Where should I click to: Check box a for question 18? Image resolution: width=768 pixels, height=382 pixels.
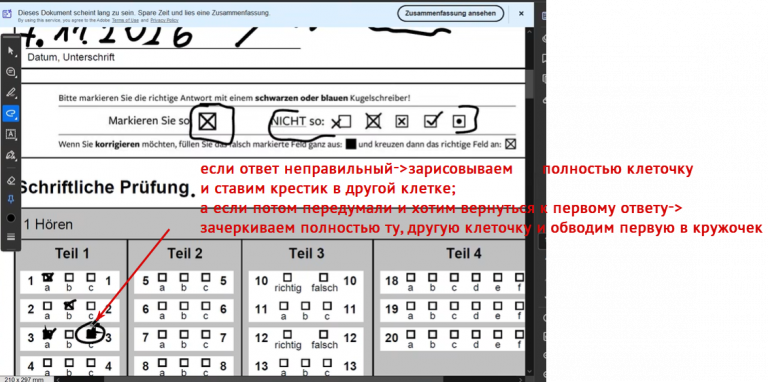(x=411, y=278)
